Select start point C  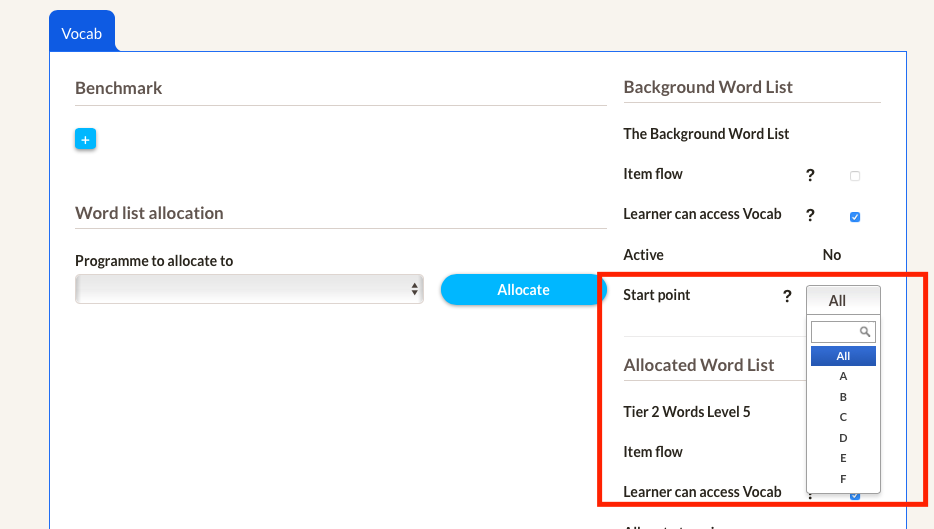click(x=843, y=417)
